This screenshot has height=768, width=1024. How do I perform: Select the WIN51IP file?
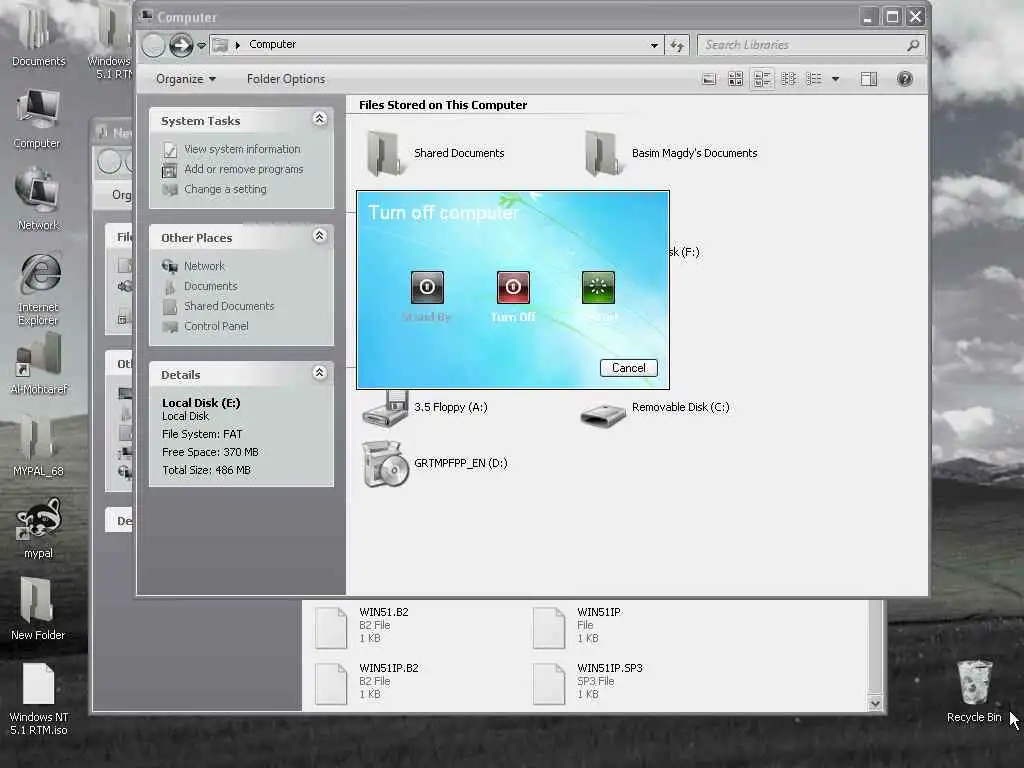click(x=577, y=626)
